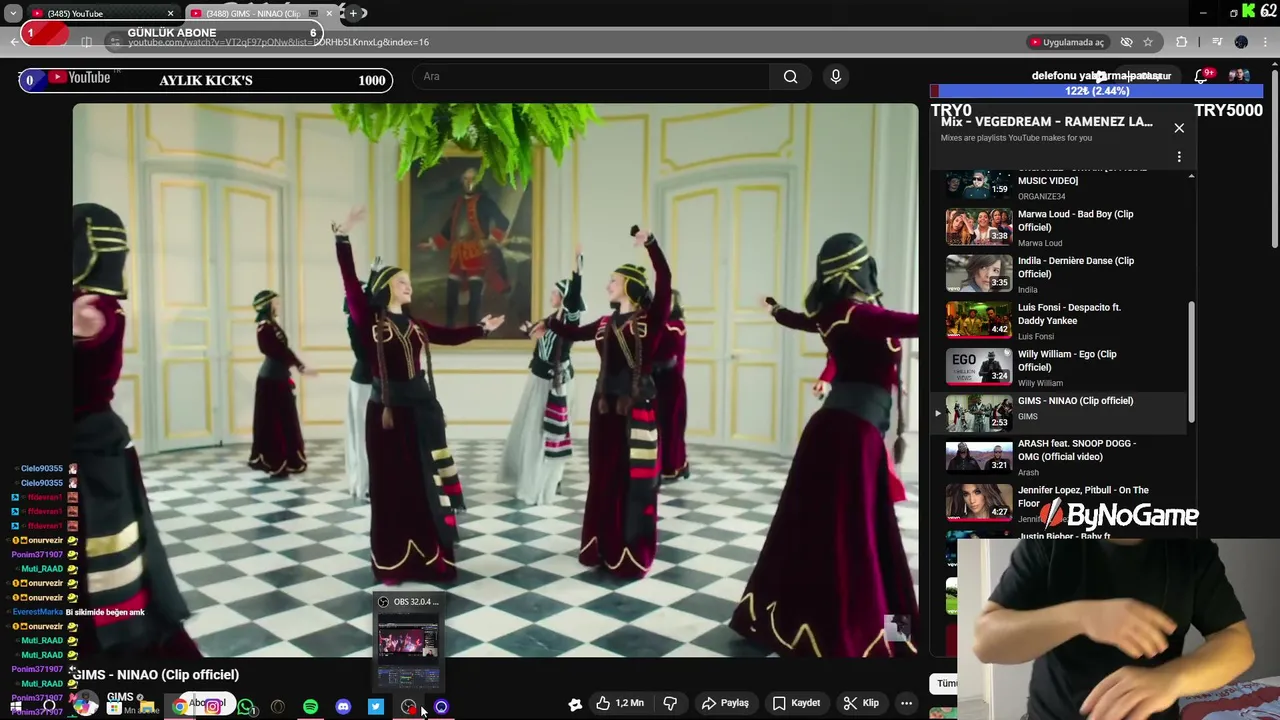Click the thumbs-up plus icon left of like
Viewport: 1280px width, 720px height.
coord(575,704)
